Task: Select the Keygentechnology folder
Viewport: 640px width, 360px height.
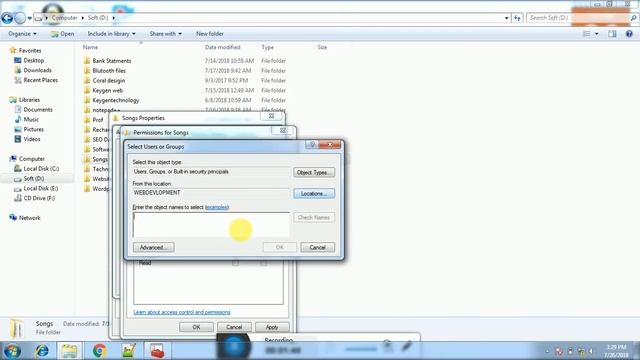Action: point(116,100)
